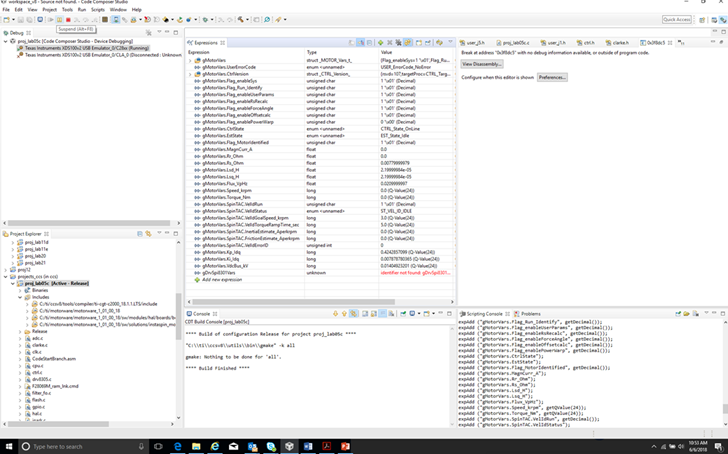Image resolution: width=728 pixels, height=454 pixels.
Task: Expand the proj_lab11d project node
Action: coord(13,242)
